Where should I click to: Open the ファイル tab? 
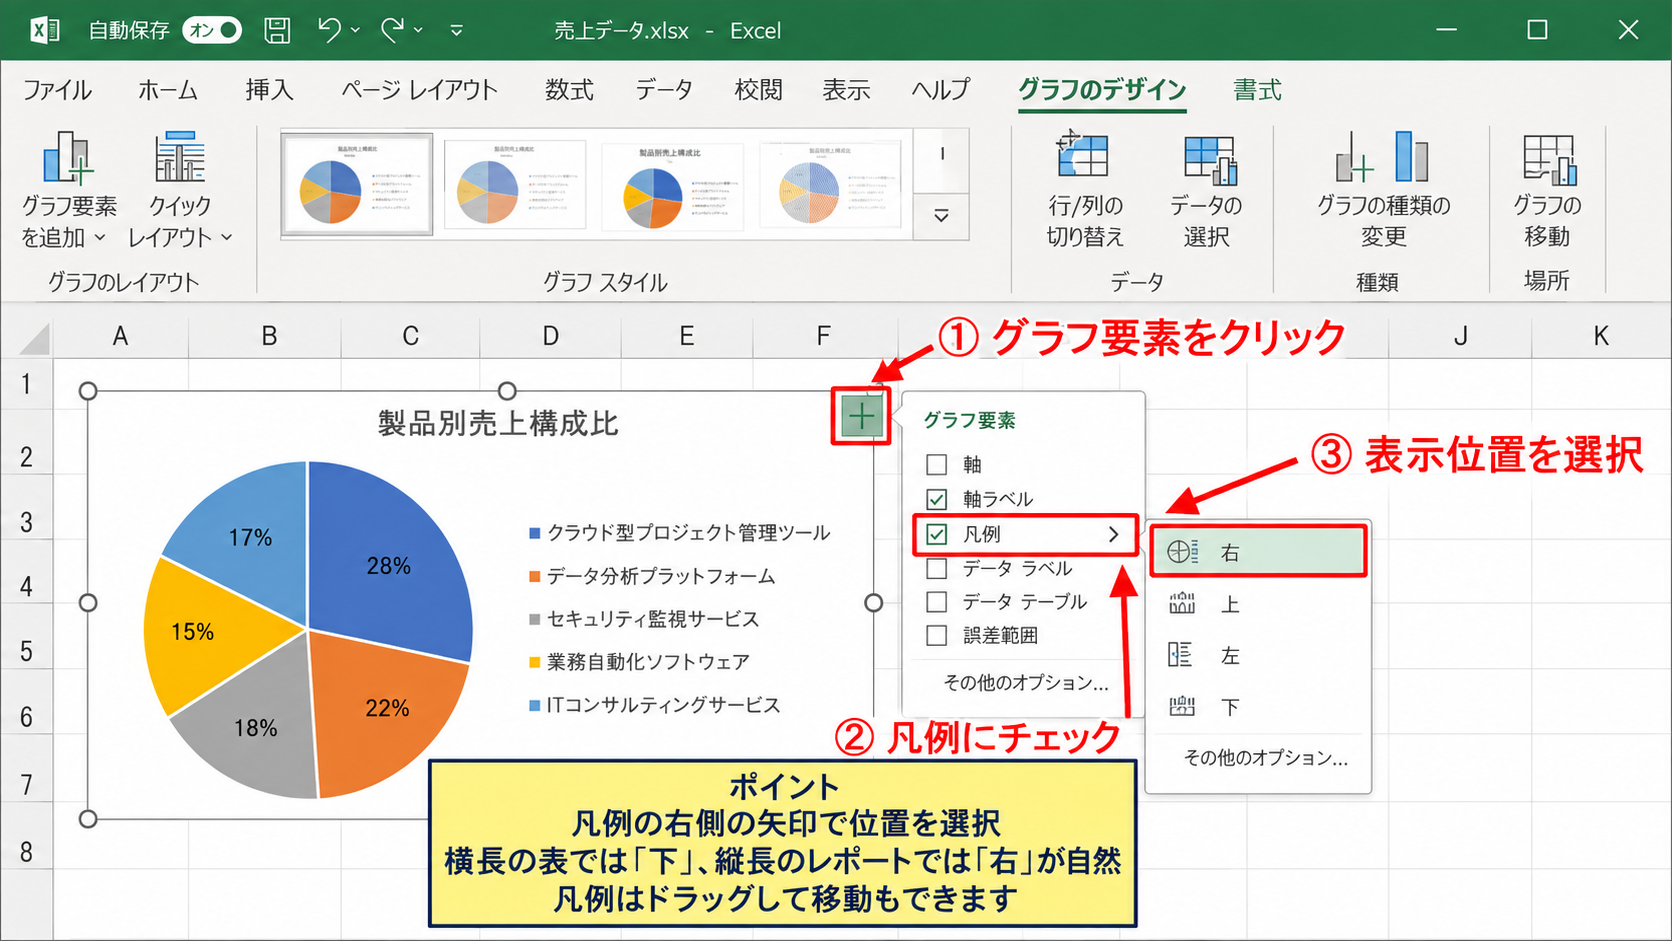pos(57,90)
